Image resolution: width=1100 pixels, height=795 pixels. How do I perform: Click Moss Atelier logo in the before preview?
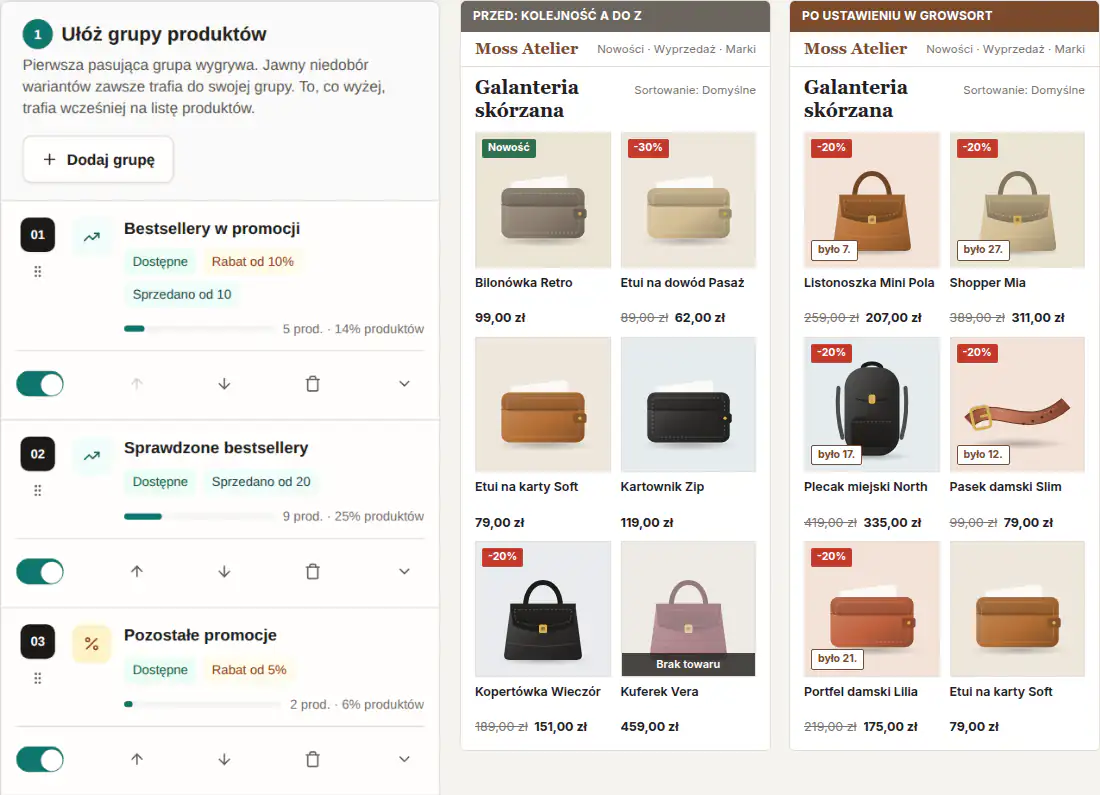coord(526,48)
